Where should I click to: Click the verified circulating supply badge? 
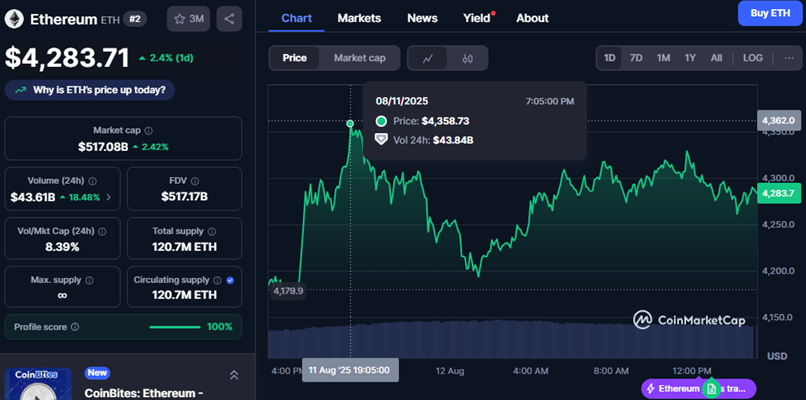(230, 280)
